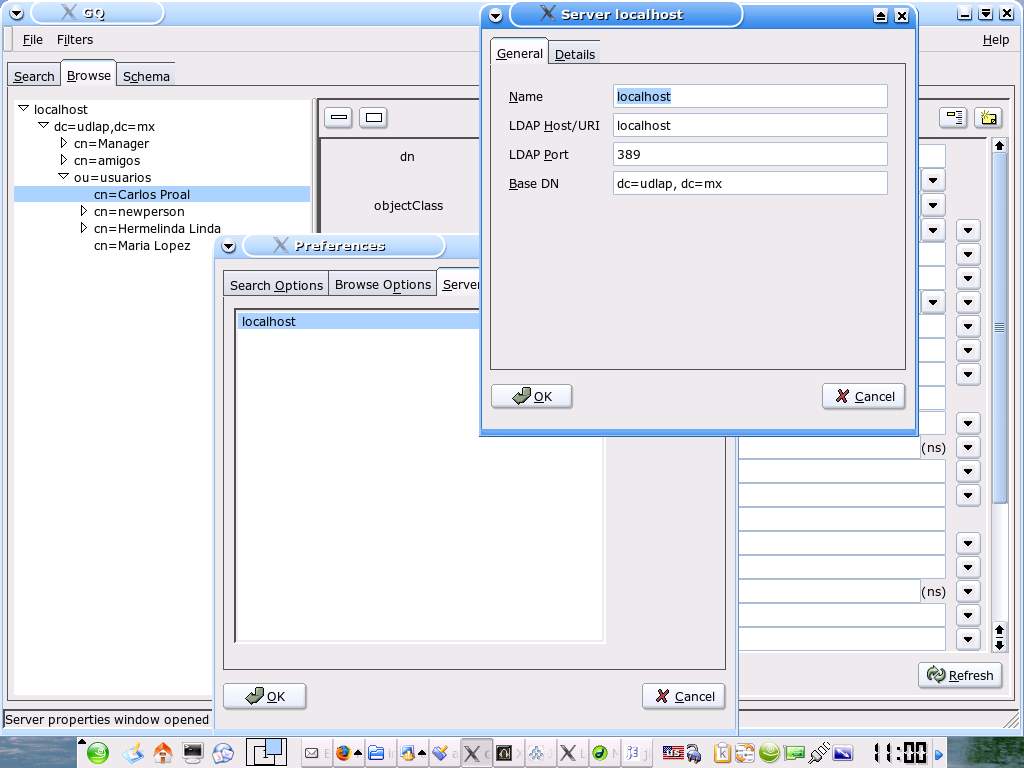
Task: Cancel the Server localhost dialog
Action: tap(864, 396)
